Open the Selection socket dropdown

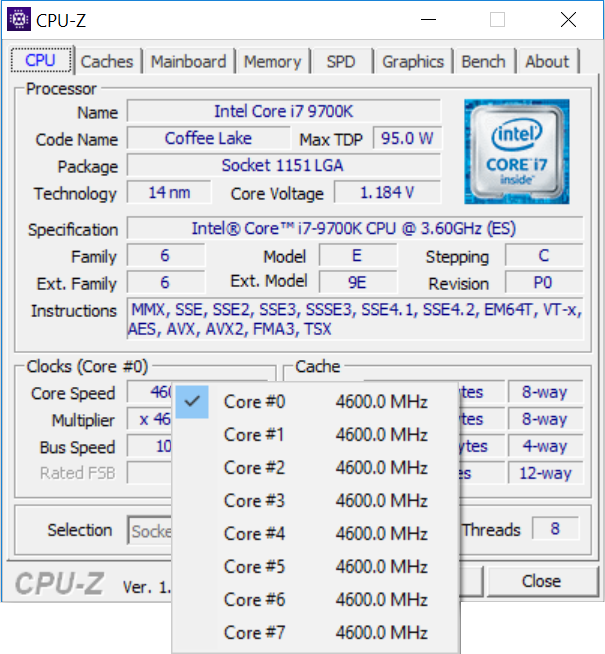click(150, 531)
